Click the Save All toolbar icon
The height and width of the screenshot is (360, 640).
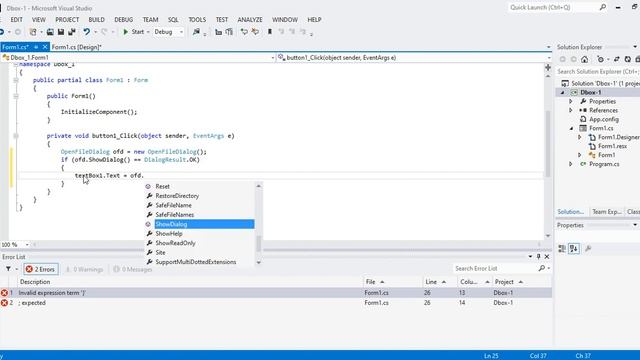pyautogui.click(x=72, y=32)
